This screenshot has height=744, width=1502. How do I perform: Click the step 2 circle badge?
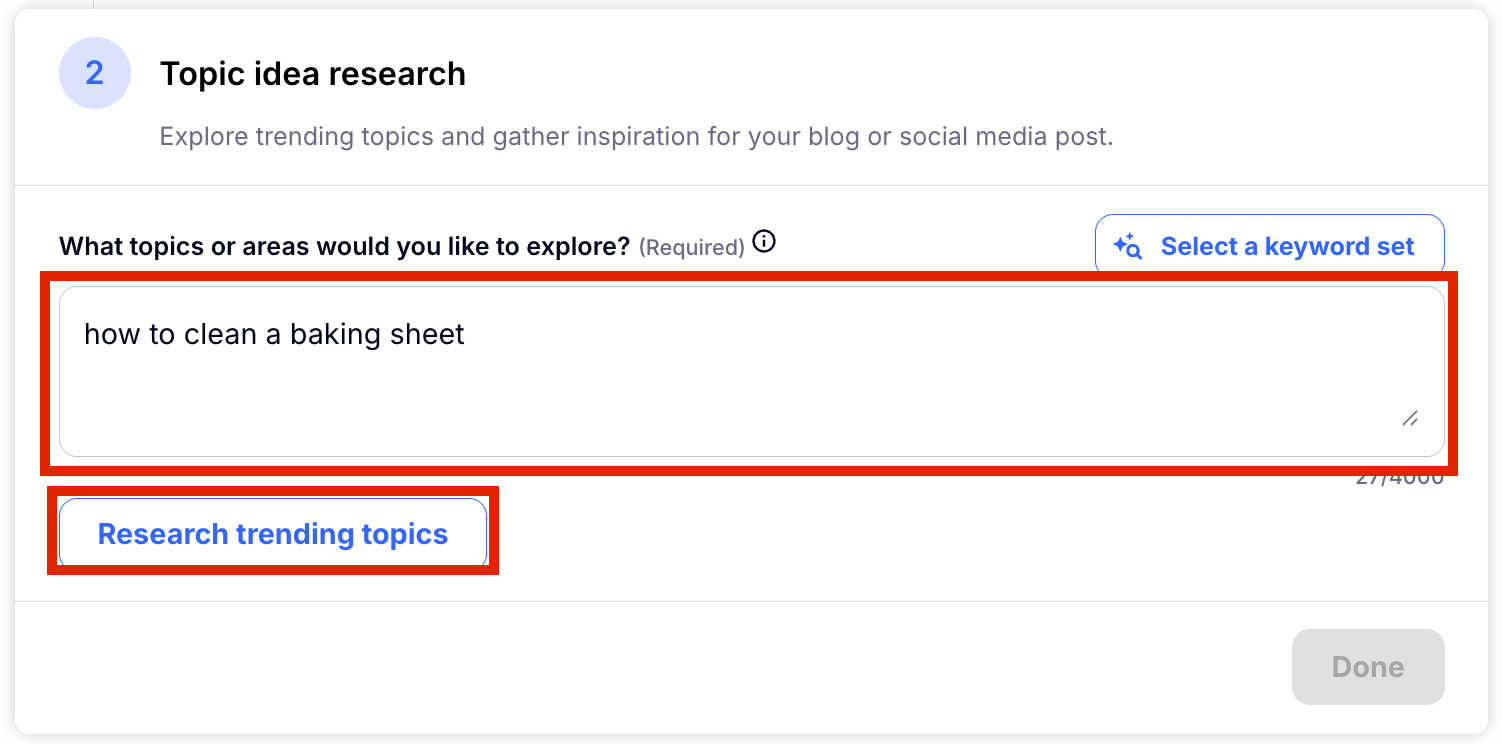coord(95,73)
